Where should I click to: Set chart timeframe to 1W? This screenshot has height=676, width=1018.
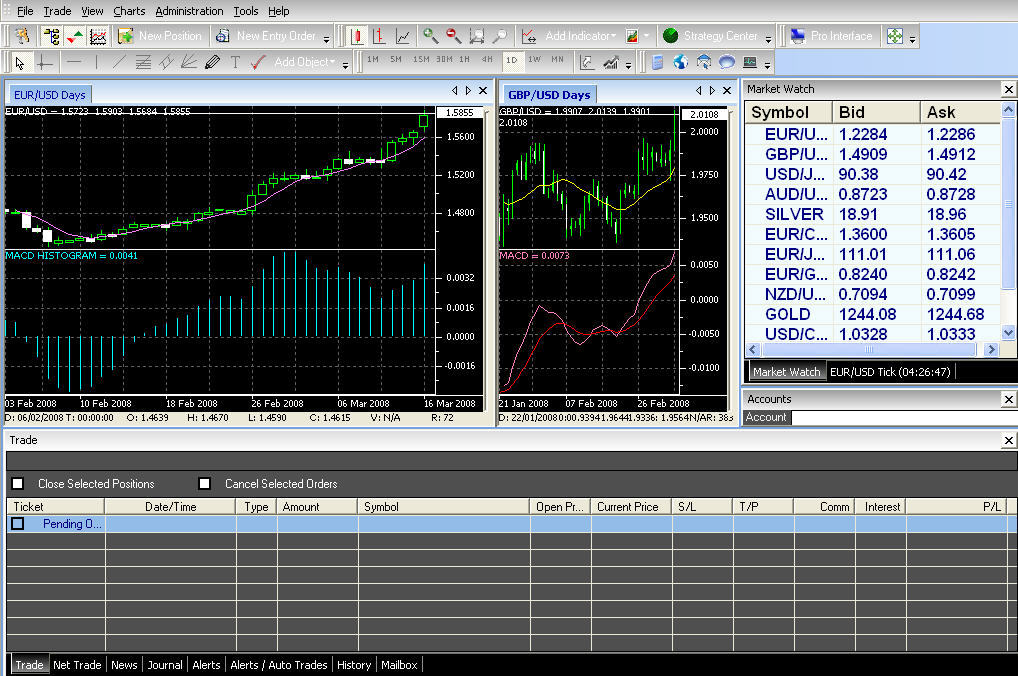pos(535,59)
